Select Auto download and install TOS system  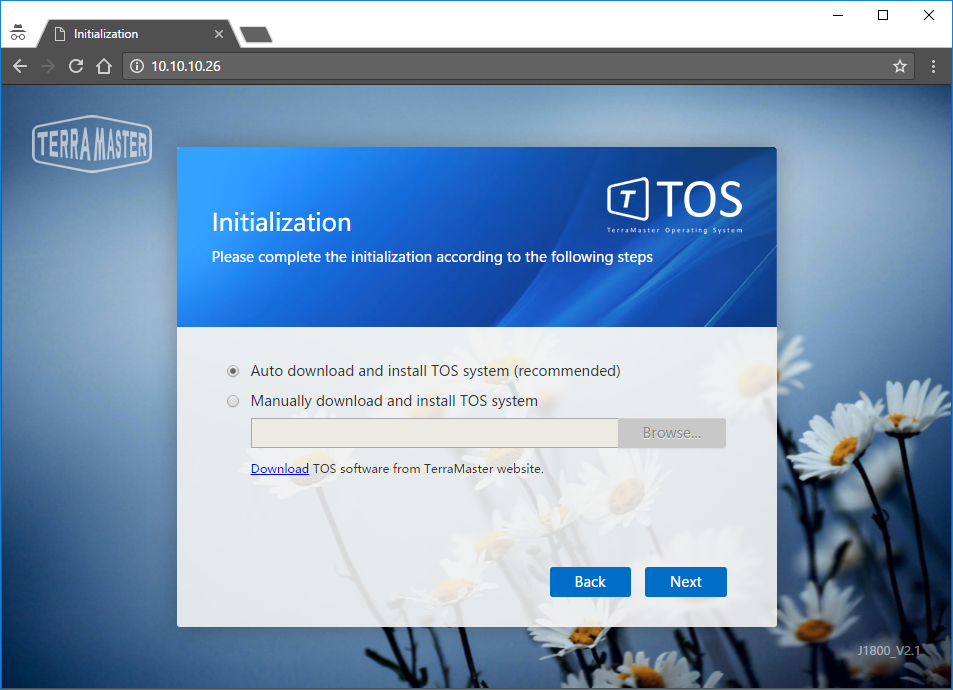pyautogui.click(x=233, y=371)
